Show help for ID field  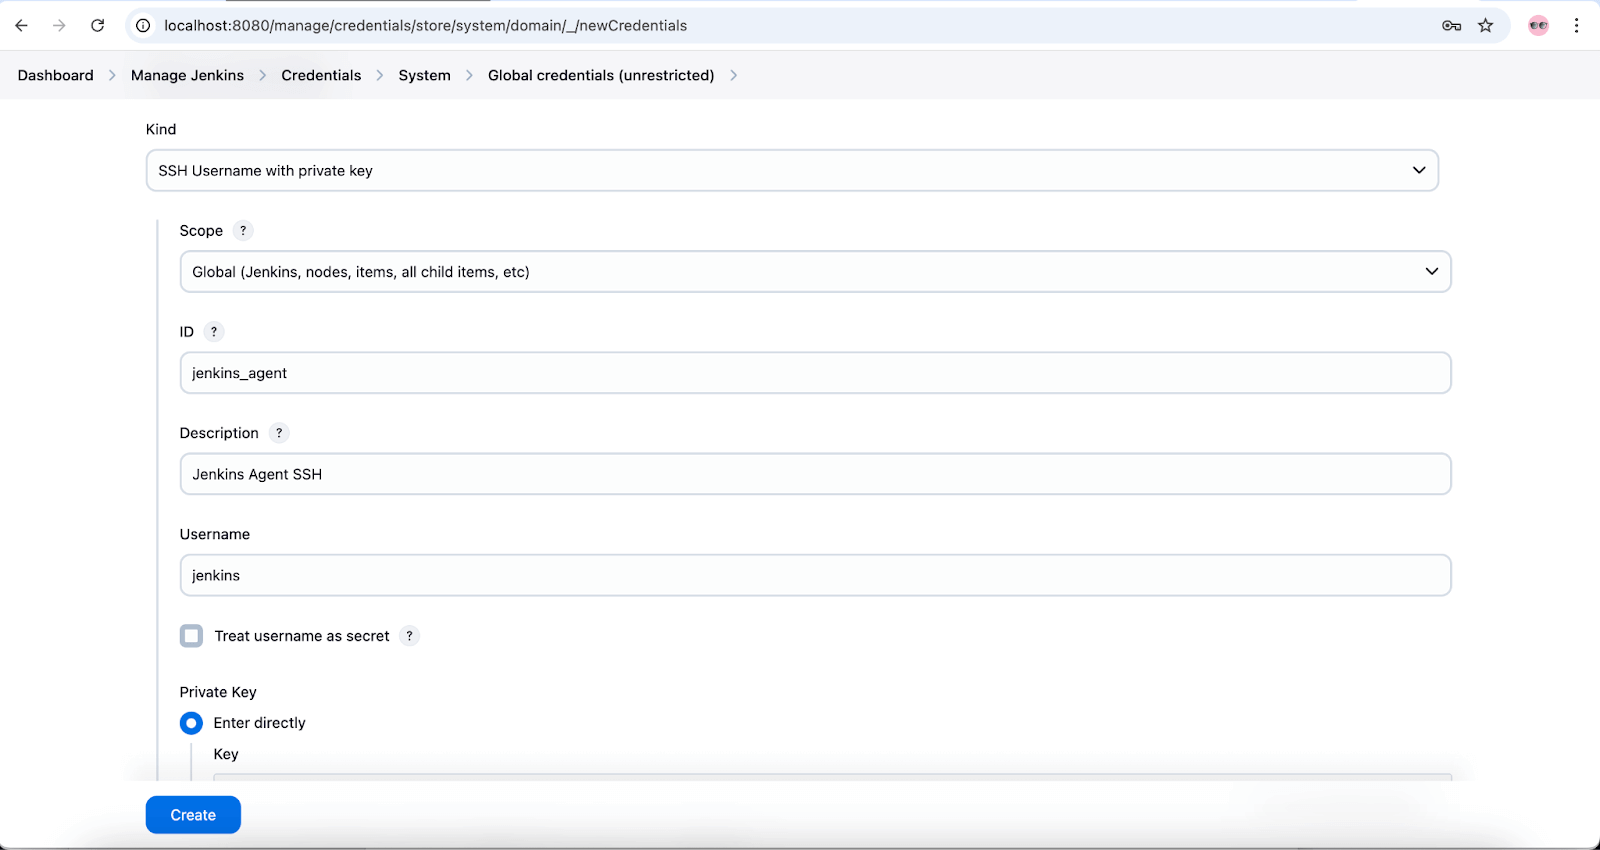pyautogui.click(x=214, y=331)
